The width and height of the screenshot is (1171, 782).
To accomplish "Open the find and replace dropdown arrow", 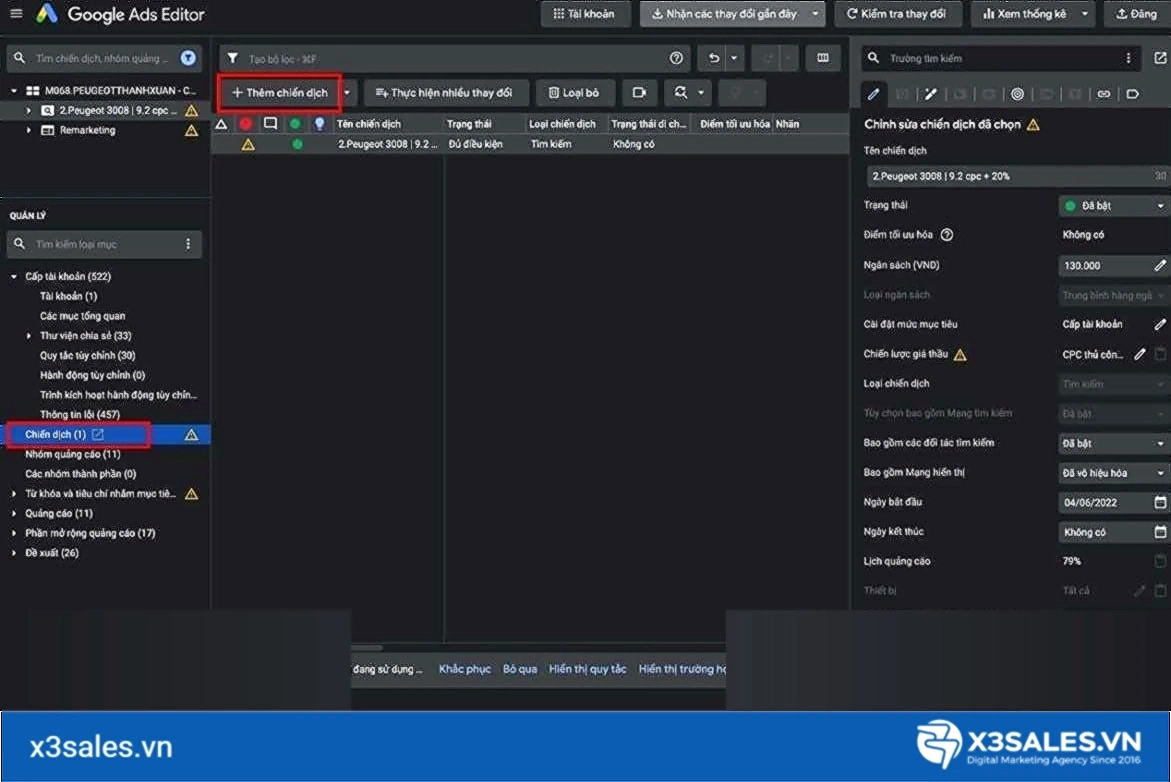I will pyautogui.click(x=701, y=93).
